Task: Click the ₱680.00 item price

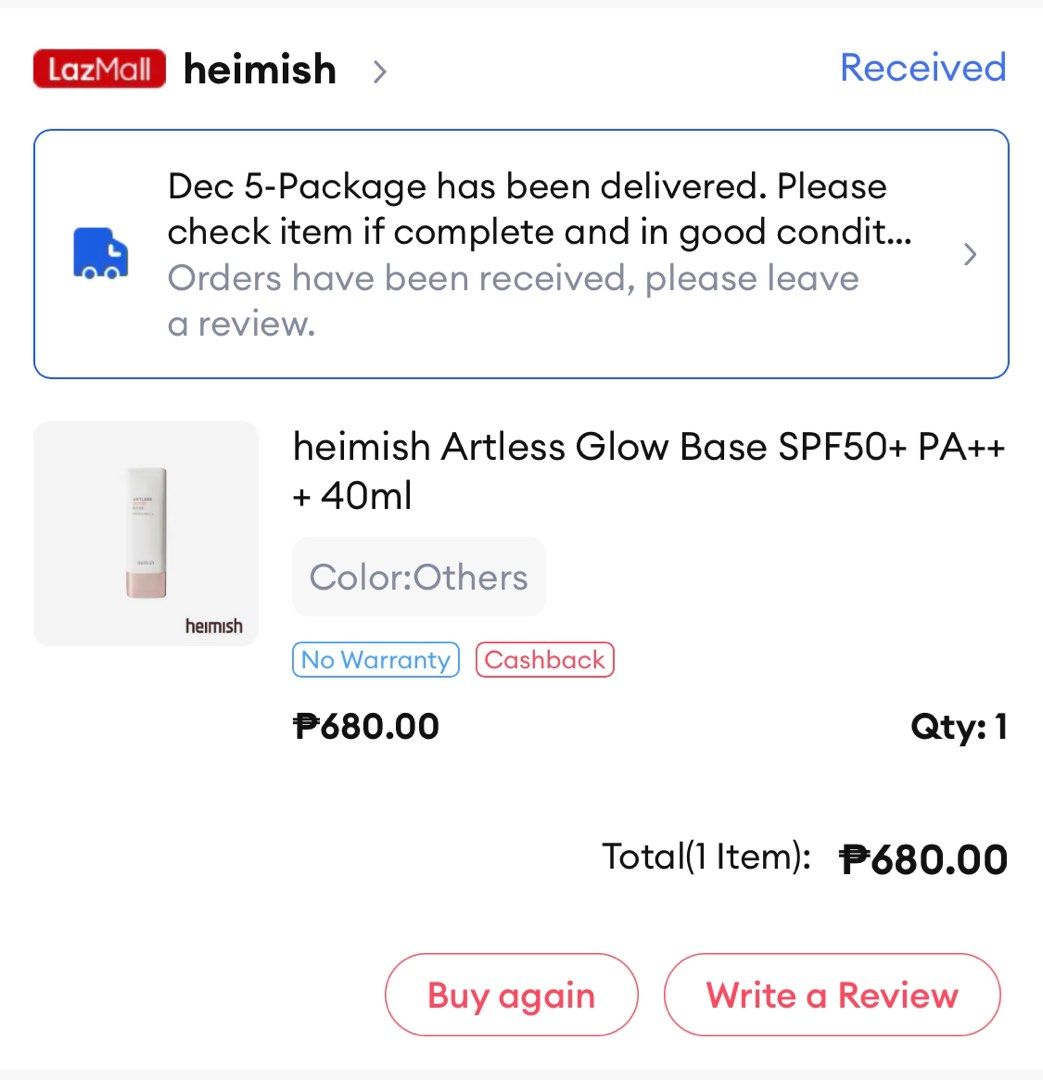Action: tap(367, 725)
